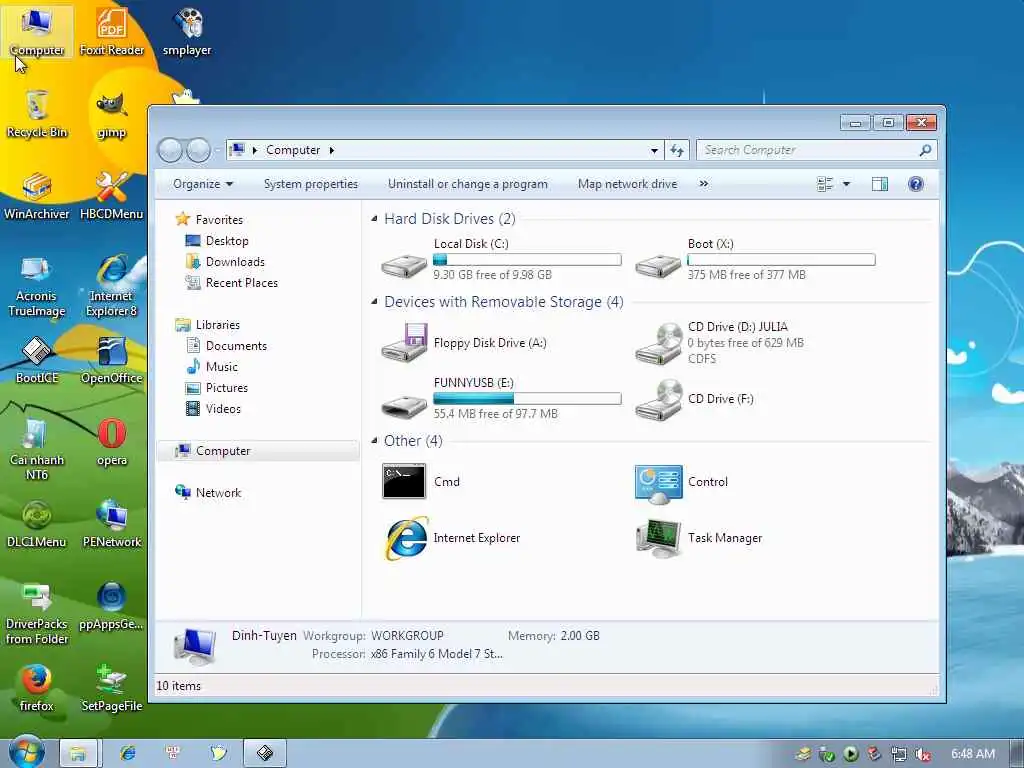Collapse Devices with Removable Storage group
The image size is (1024, 768).
374,302
